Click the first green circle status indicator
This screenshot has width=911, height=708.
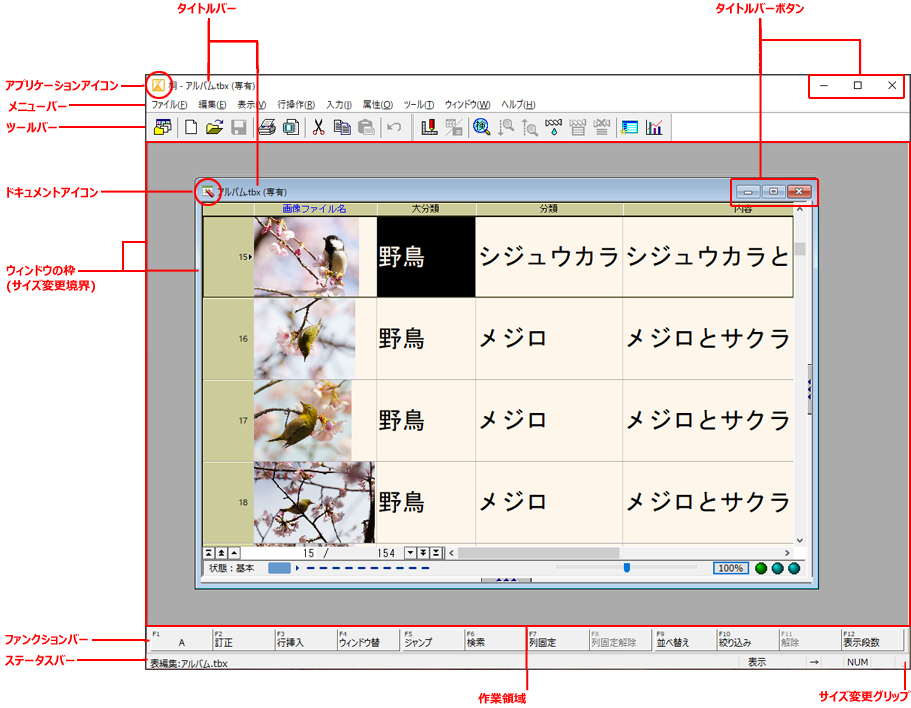click(761, 568)
